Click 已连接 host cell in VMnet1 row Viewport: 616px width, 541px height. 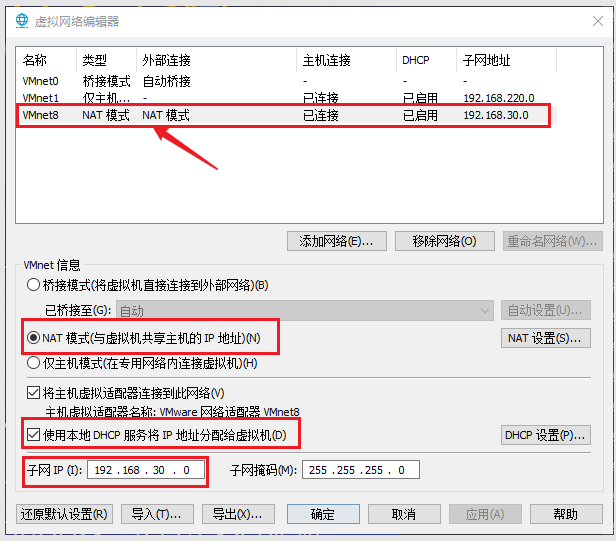click(321, 98)
